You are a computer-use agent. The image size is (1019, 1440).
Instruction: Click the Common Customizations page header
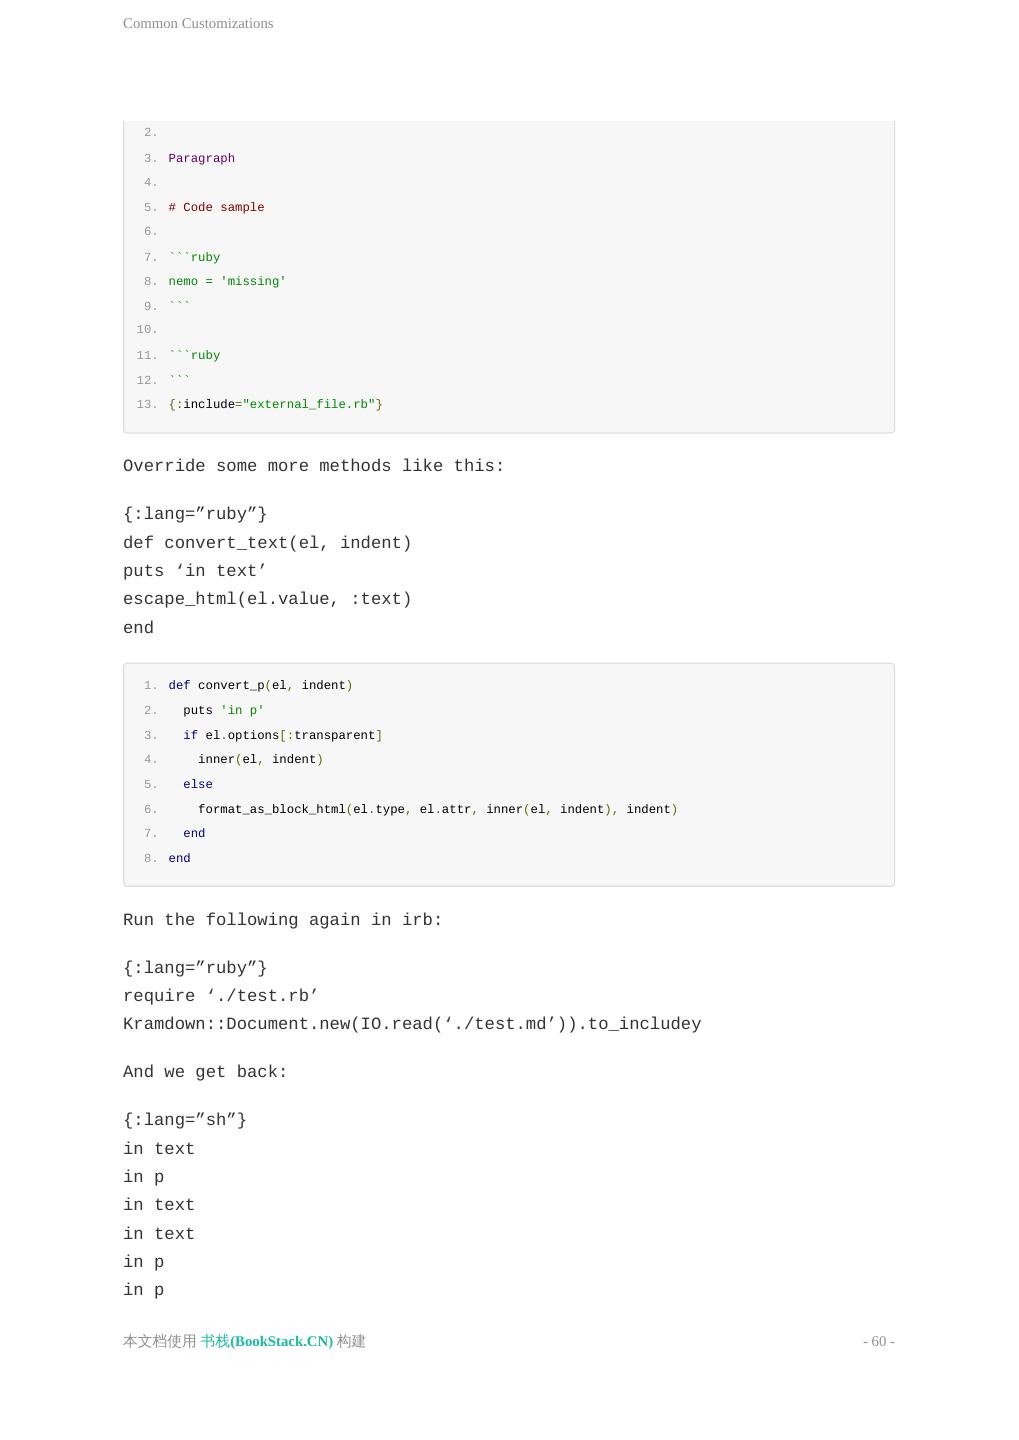click(198, 23)
